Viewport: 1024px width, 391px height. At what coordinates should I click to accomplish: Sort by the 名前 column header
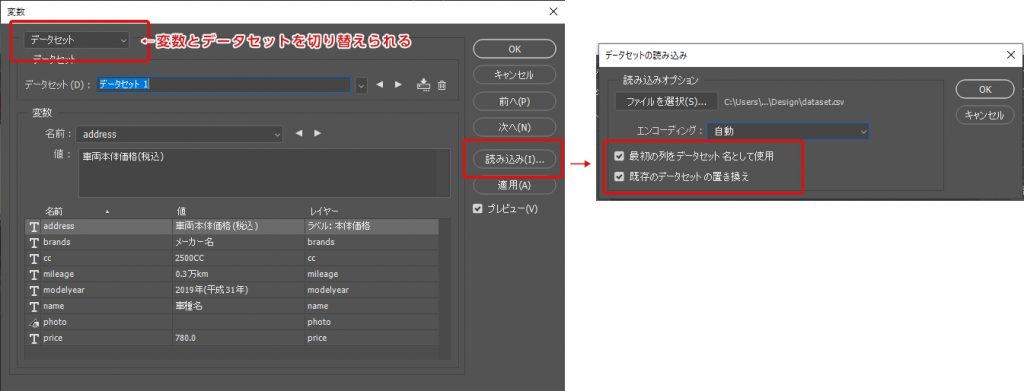pos(54,211)
